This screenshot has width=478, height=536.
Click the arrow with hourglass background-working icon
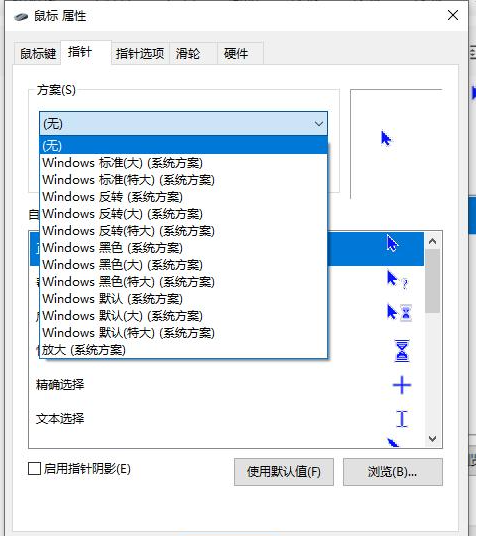point(399,312)
